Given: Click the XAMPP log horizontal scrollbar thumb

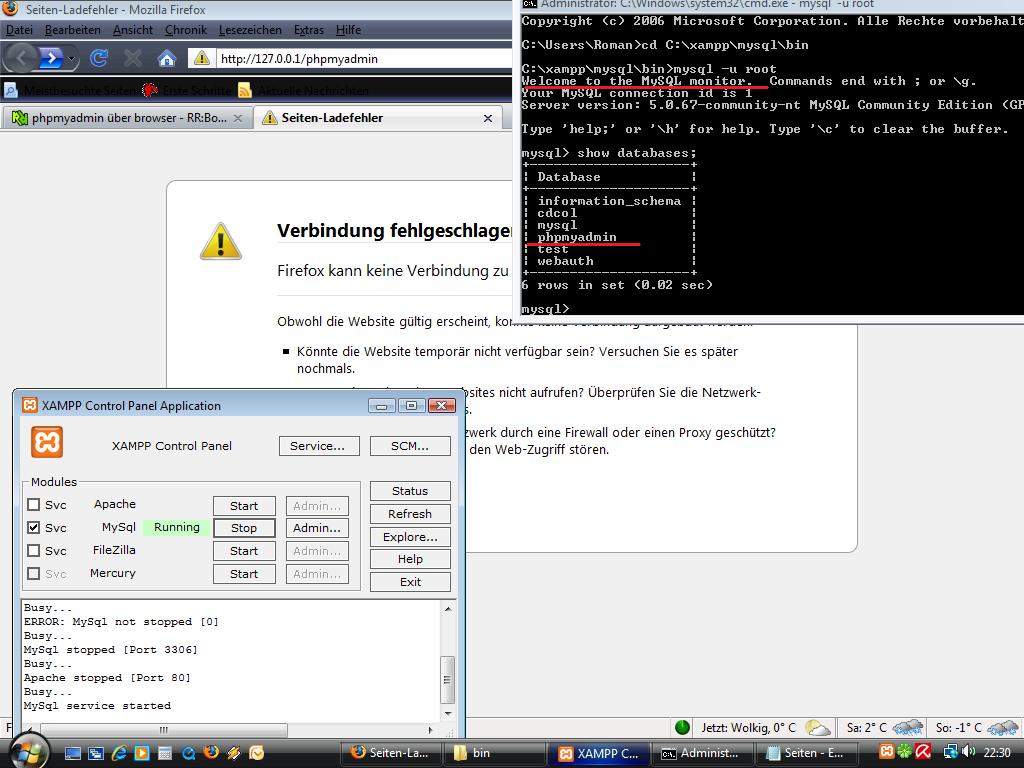Looking at the screenshot, I should click(163, 729).
